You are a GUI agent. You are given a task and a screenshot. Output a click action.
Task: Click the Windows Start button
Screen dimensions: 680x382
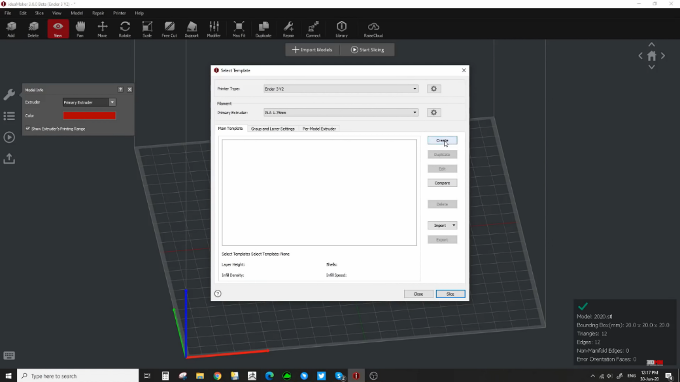click(8, 376)
